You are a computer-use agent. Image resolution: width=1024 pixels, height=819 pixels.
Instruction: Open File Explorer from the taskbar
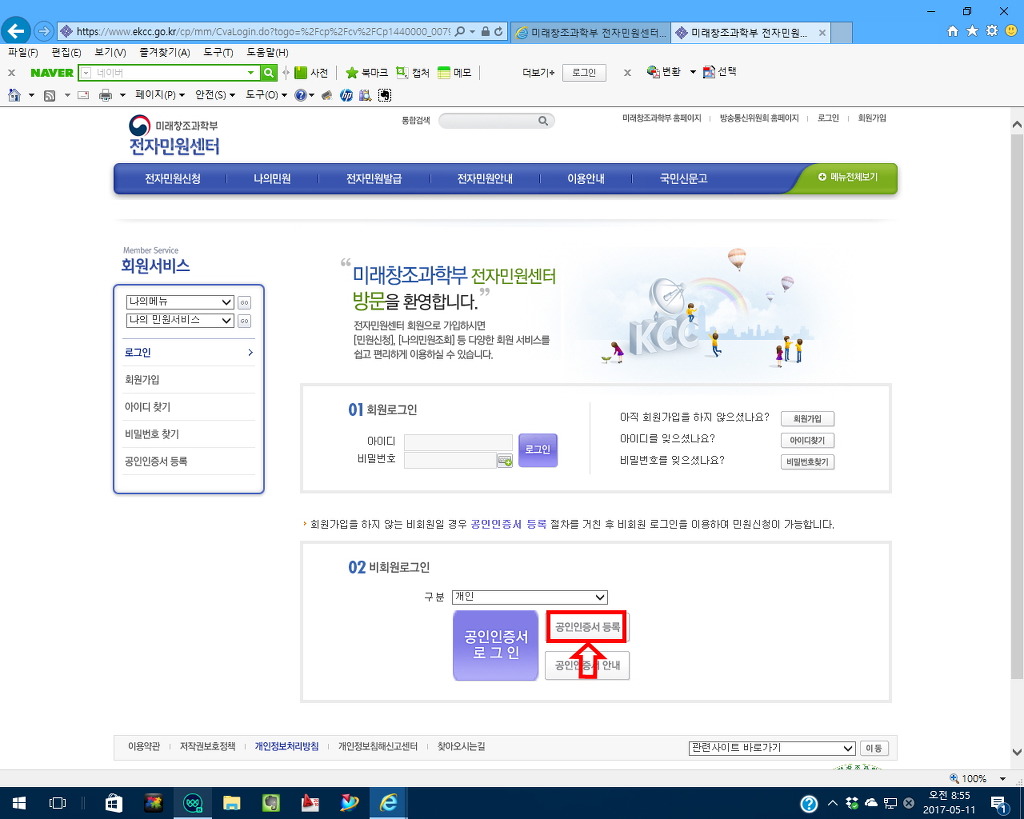pos(231,803)
